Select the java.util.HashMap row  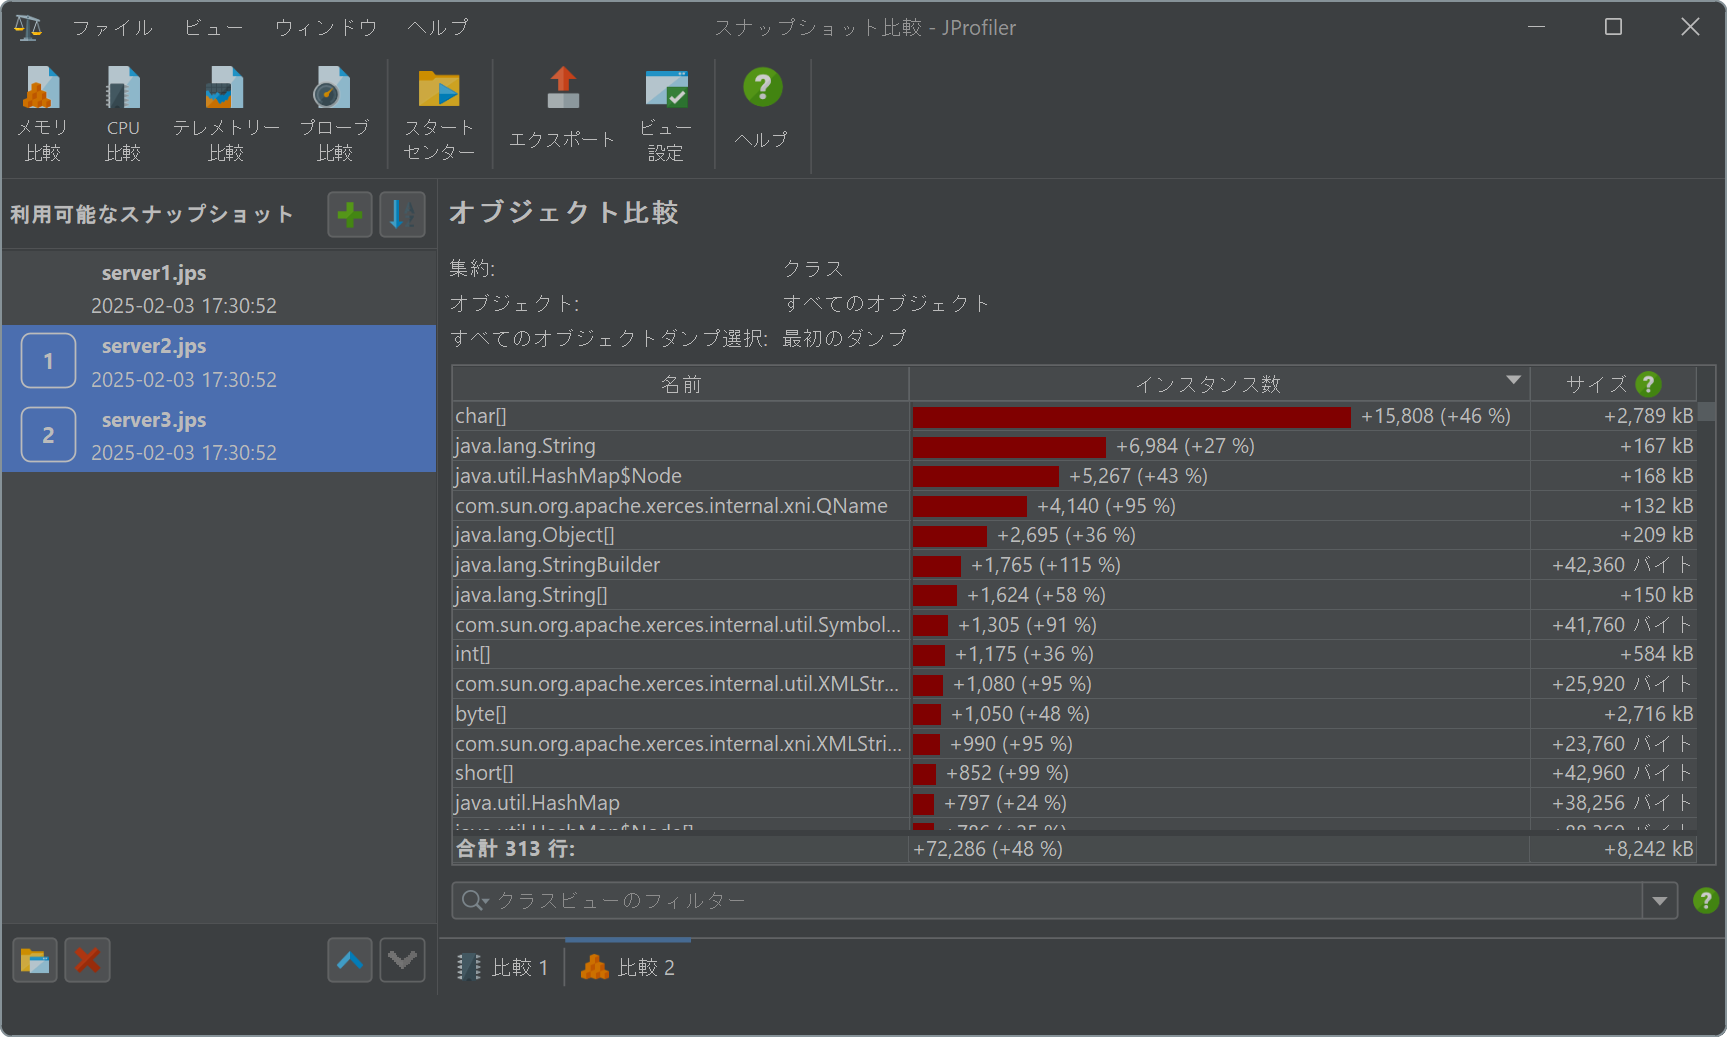pyautogui.click(x=1075, y=803)
